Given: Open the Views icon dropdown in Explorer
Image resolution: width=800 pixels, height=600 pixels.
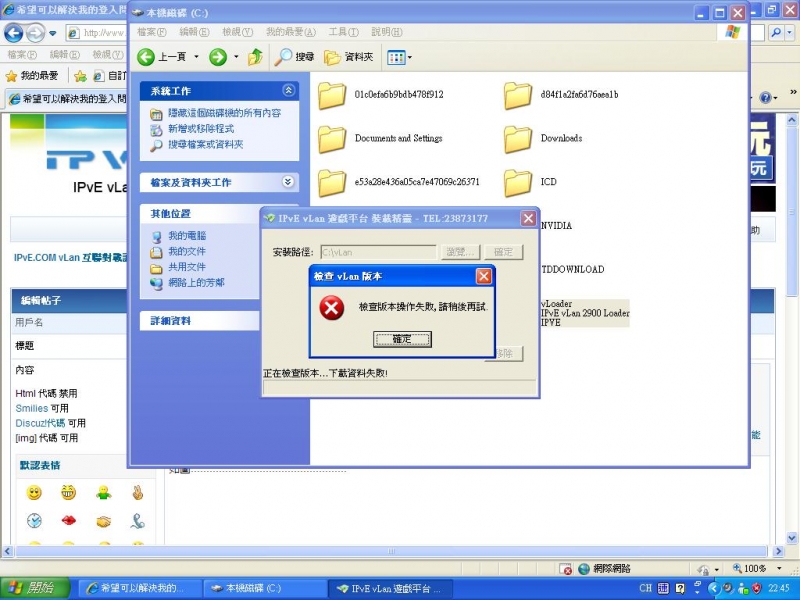Looking at the screenshot, I should (x=399, y=57).
